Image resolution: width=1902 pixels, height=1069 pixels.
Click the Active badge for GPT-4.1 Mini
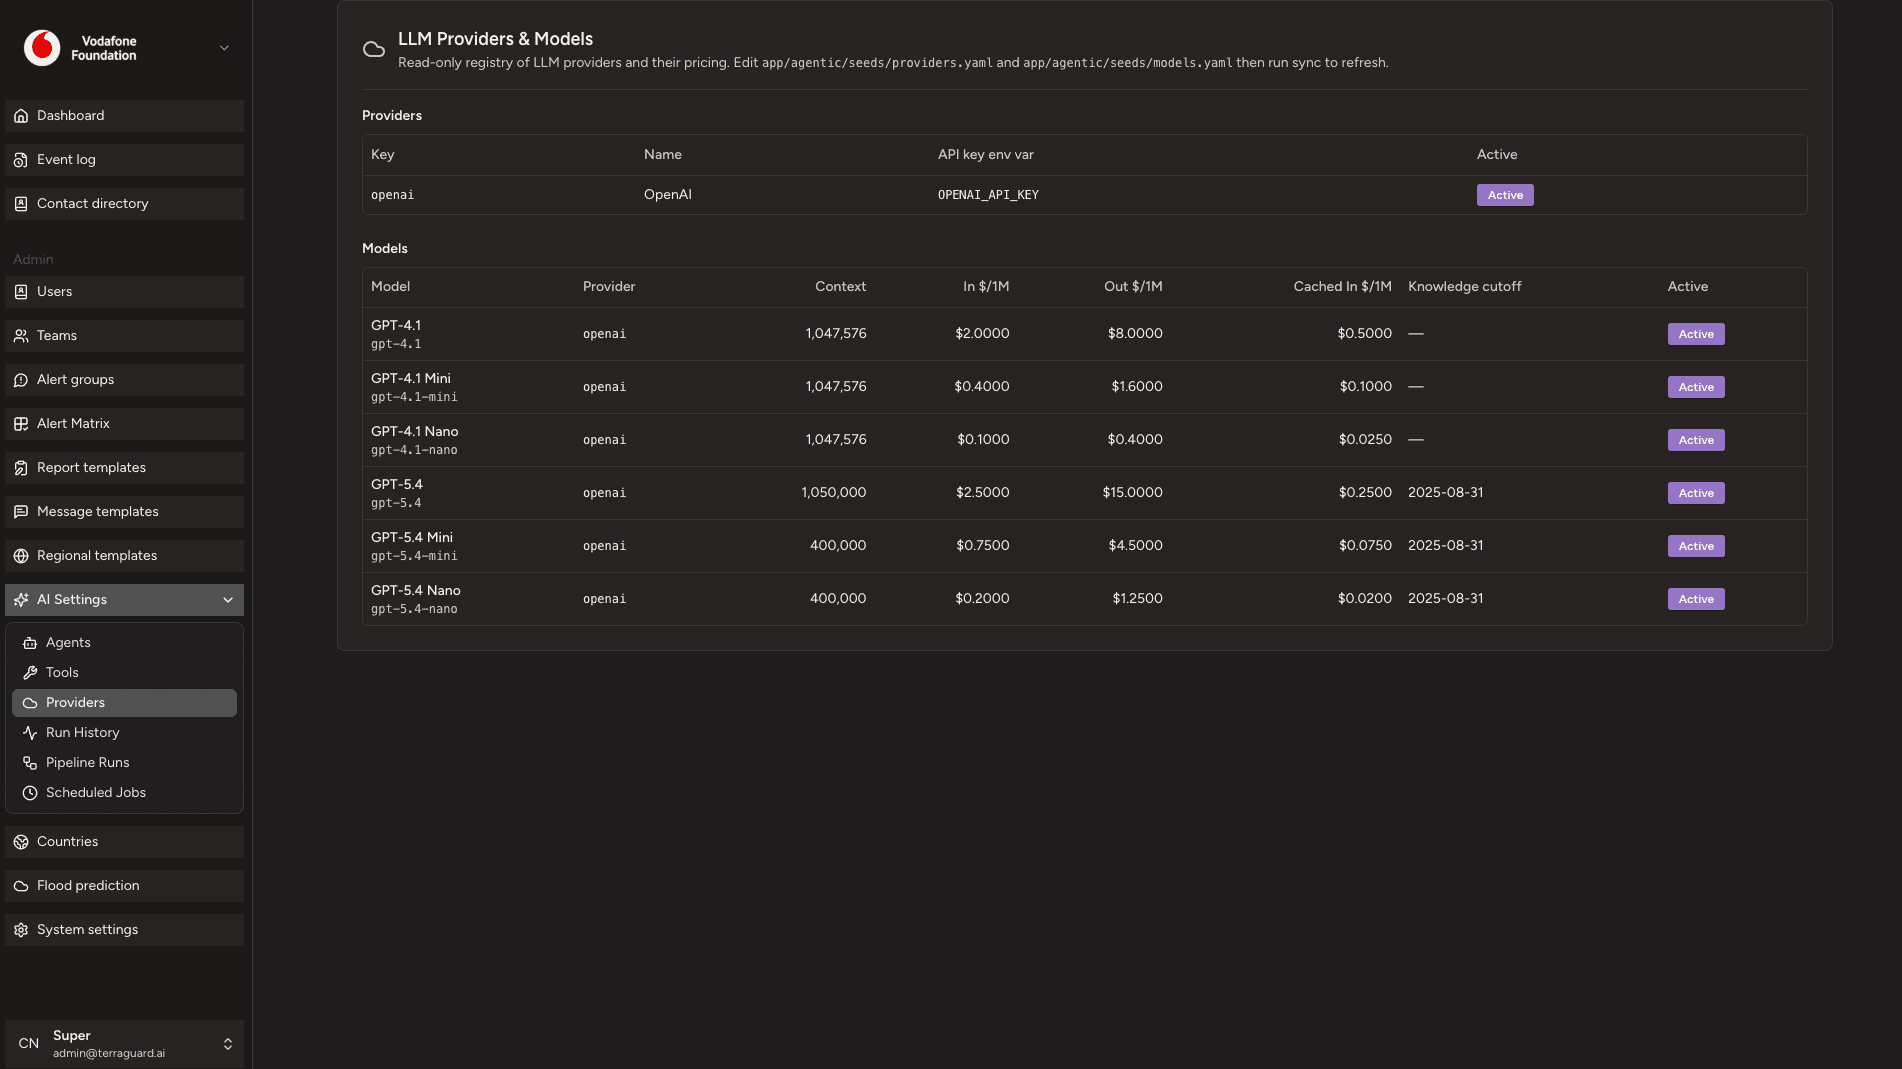(x=1696, y=387)
